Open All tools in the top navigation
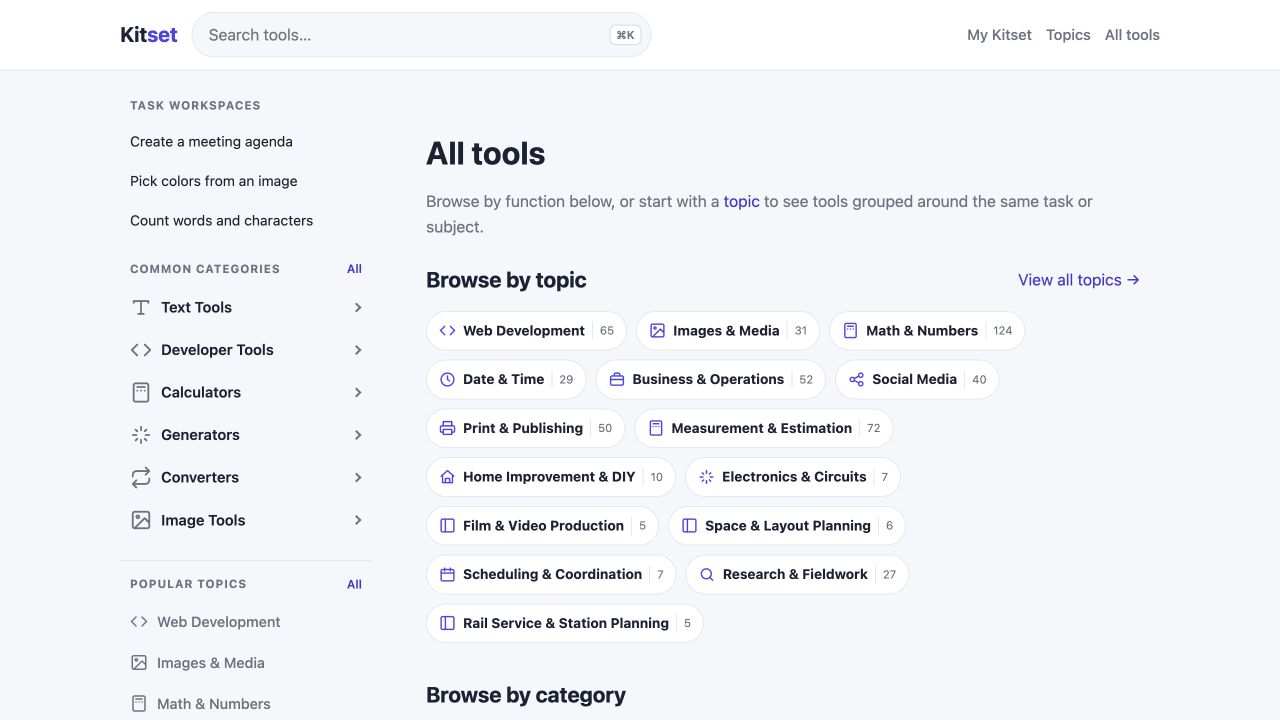This screenshot has width=1280, height=720. (x=1132, y=35)
